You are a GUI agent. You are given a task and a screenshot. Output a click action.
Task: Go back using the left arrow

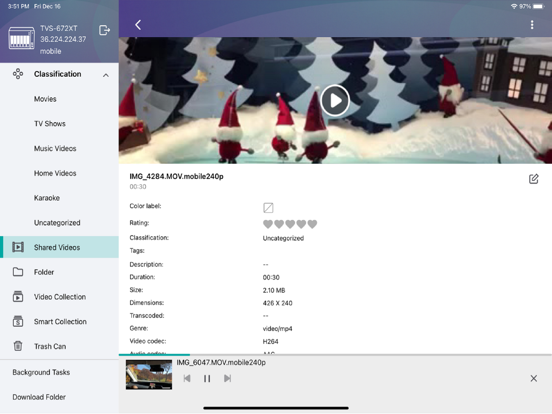[x=138, y=25]
